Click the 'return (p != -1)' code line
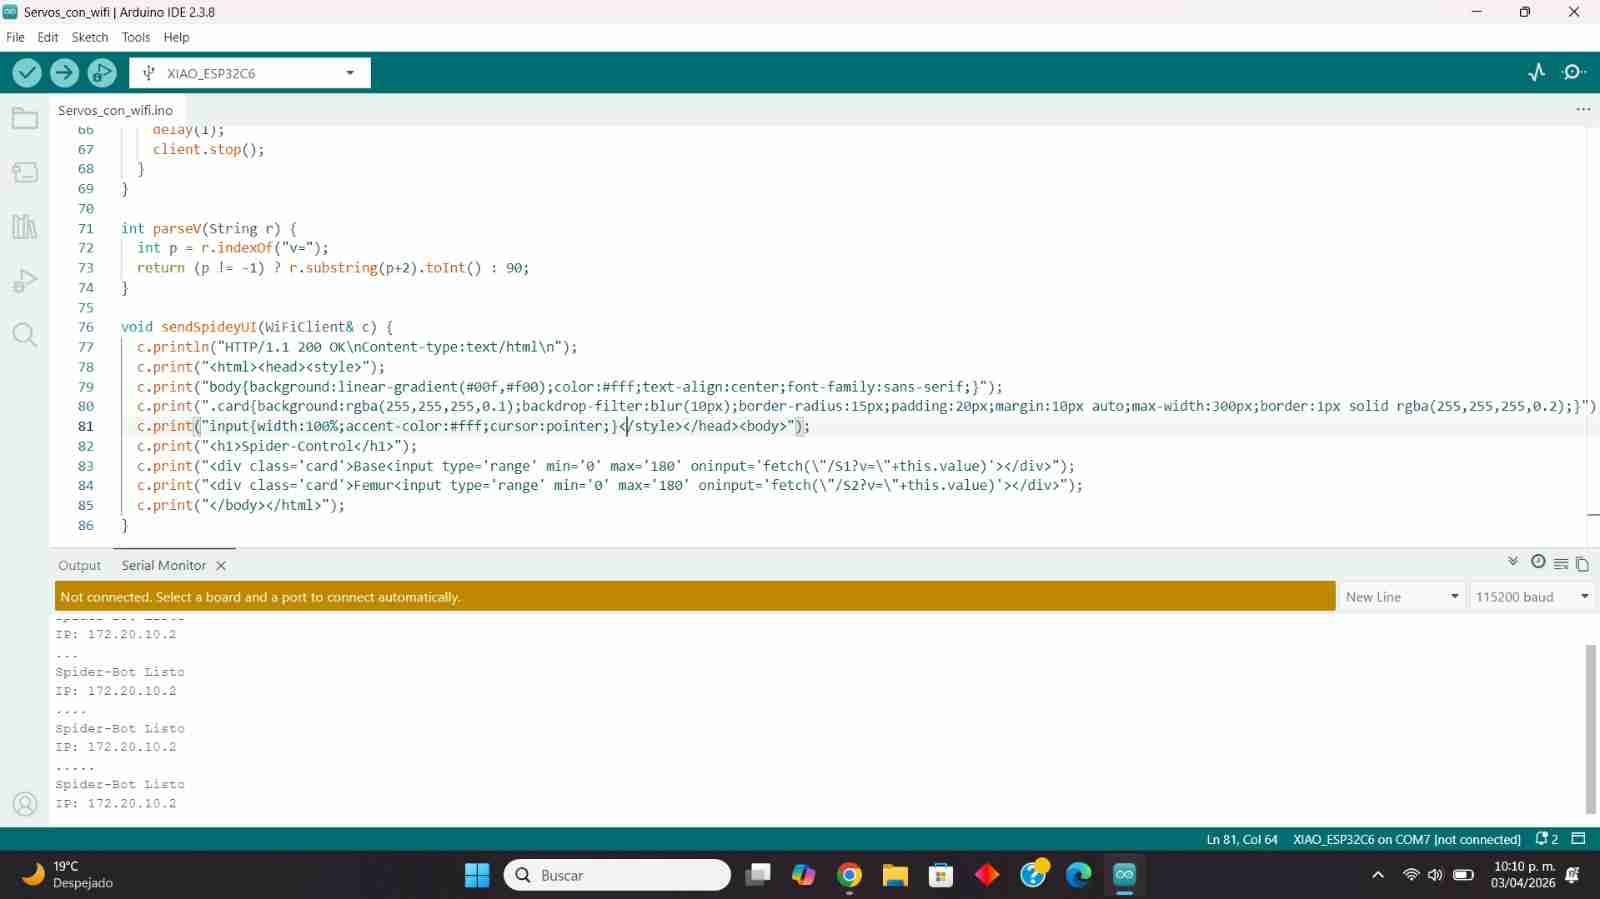1600x899 pixels. (333, 268)
